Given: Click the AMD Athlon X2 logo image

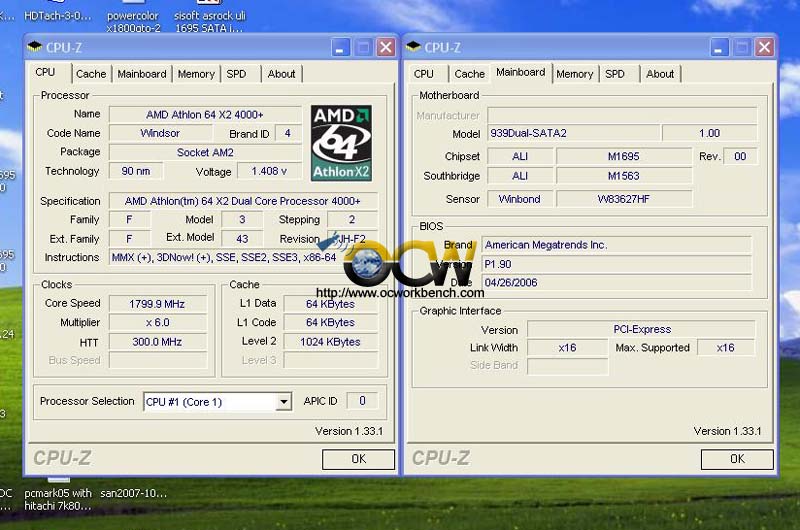Looking at the screenshot, I should click(341, 143).
